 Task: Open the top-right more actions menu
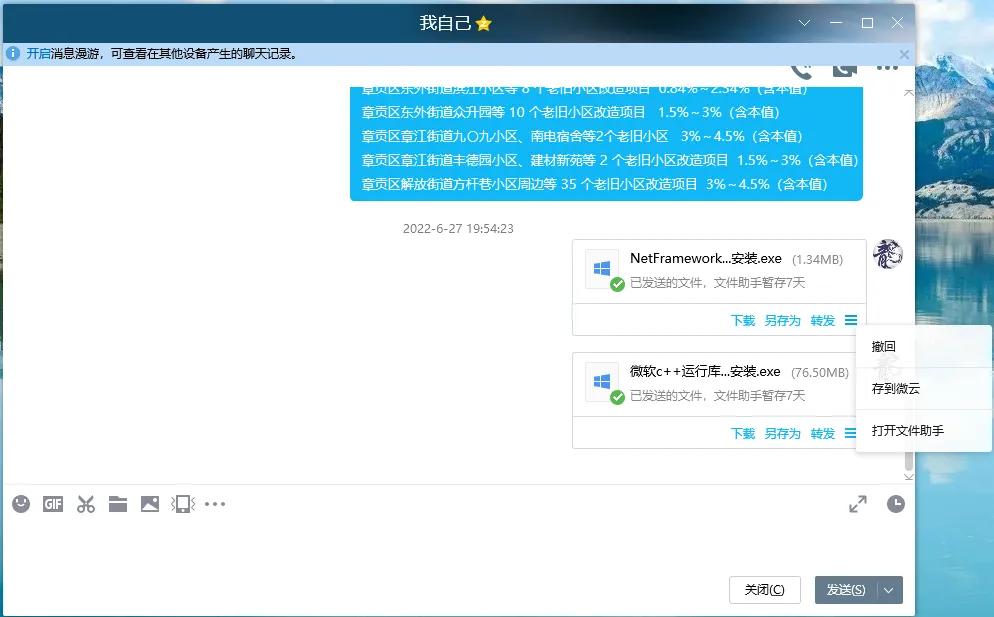[885, 68]
